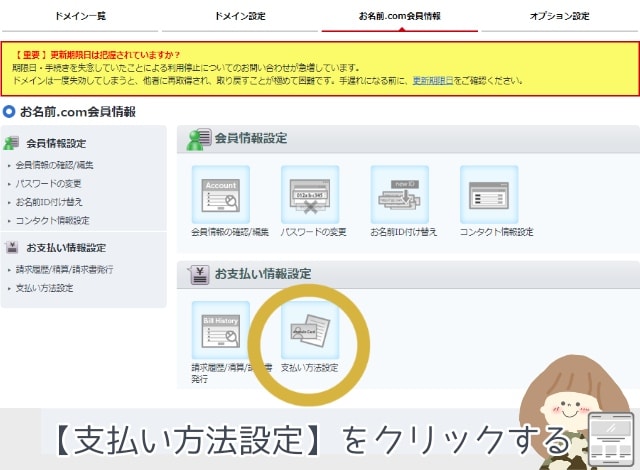
Task: Click main panel heading お支払い情報設定
Action: (263, 273)
